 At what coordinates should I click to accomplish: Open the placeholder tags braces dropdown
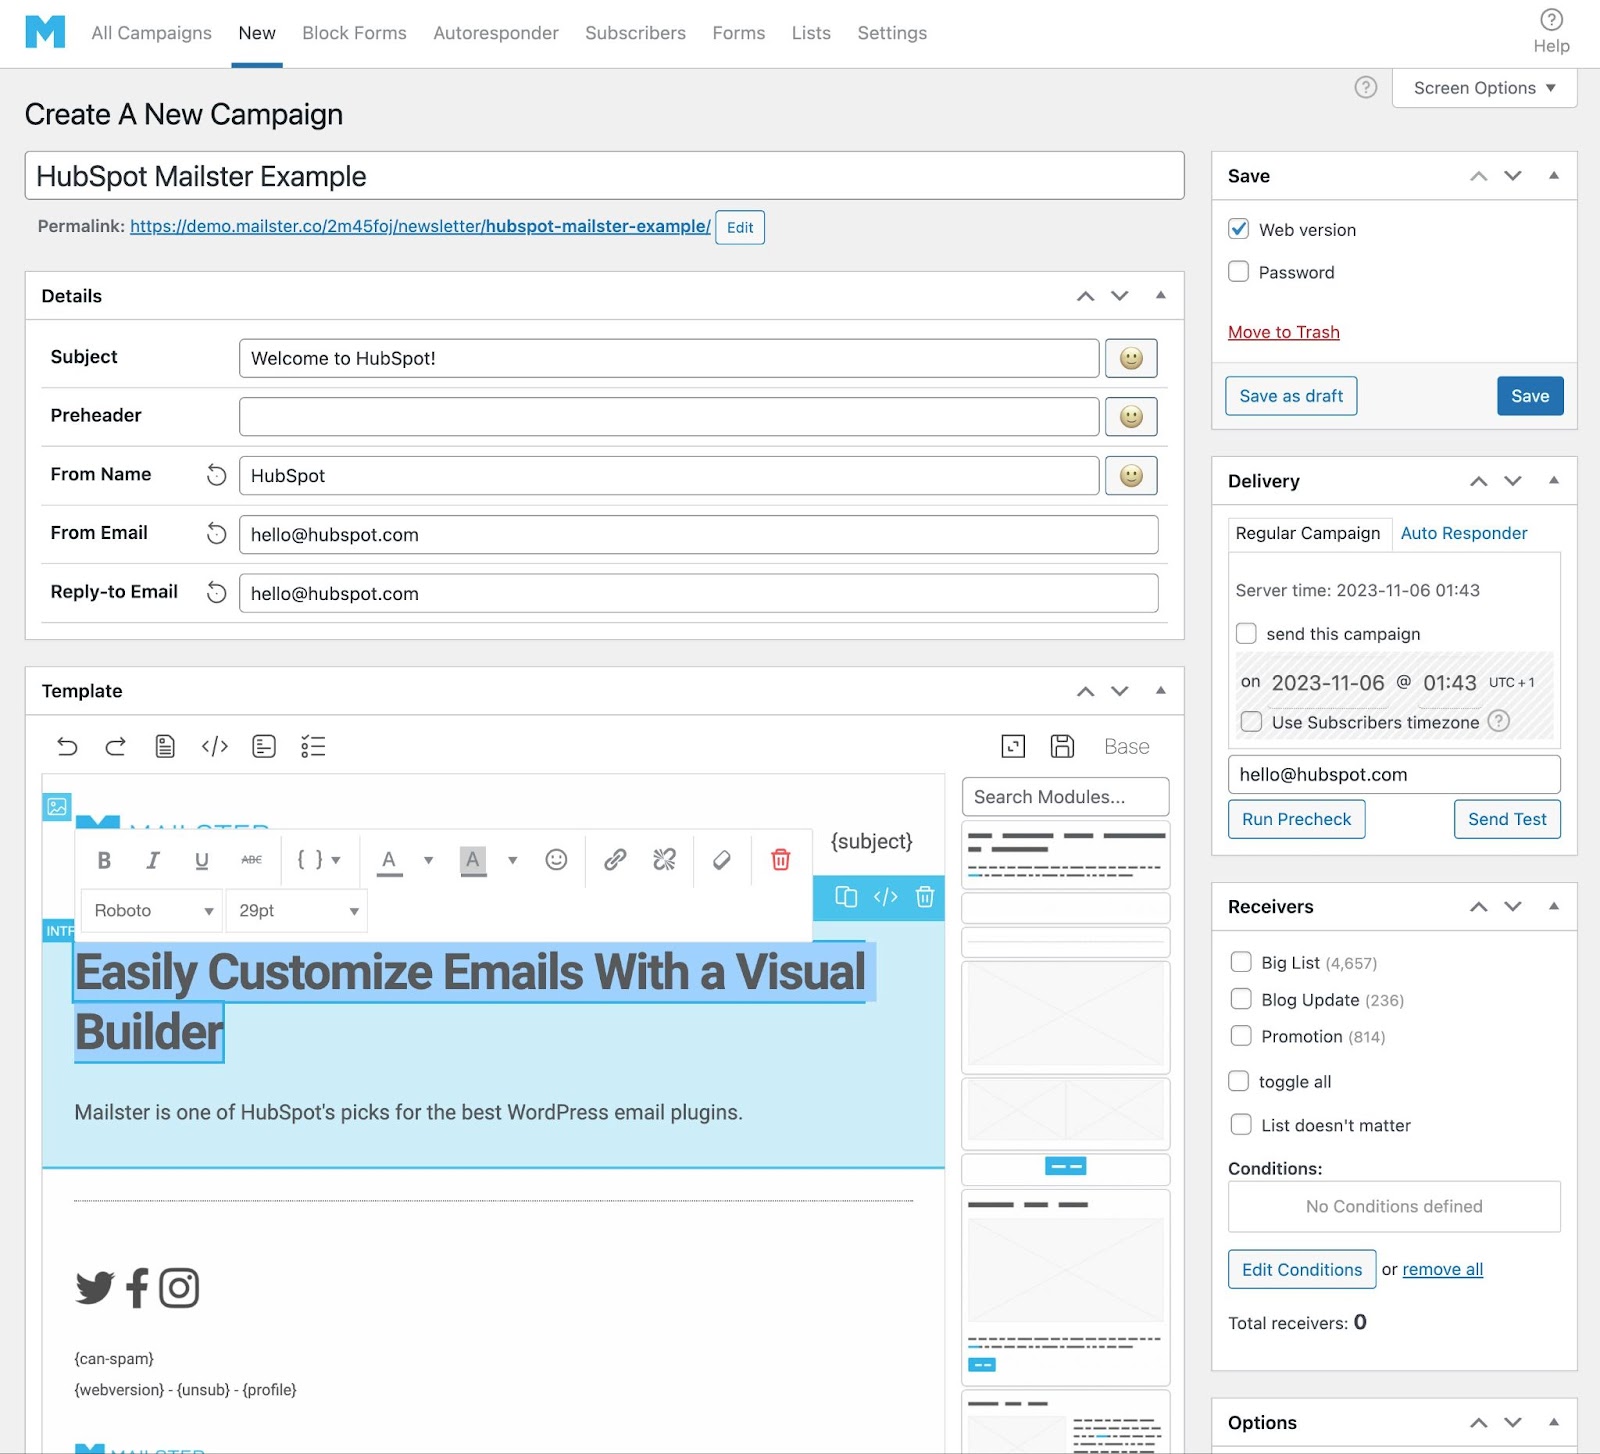(319, 860)
